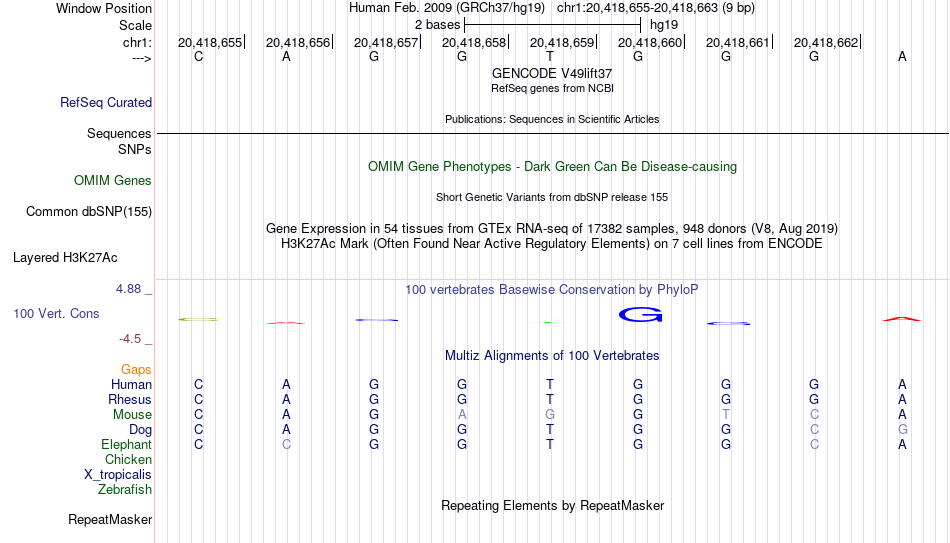Click the C base in the ruler sequence row
The width and height of the screenshot is (950, 543).
tap(198, 57)
